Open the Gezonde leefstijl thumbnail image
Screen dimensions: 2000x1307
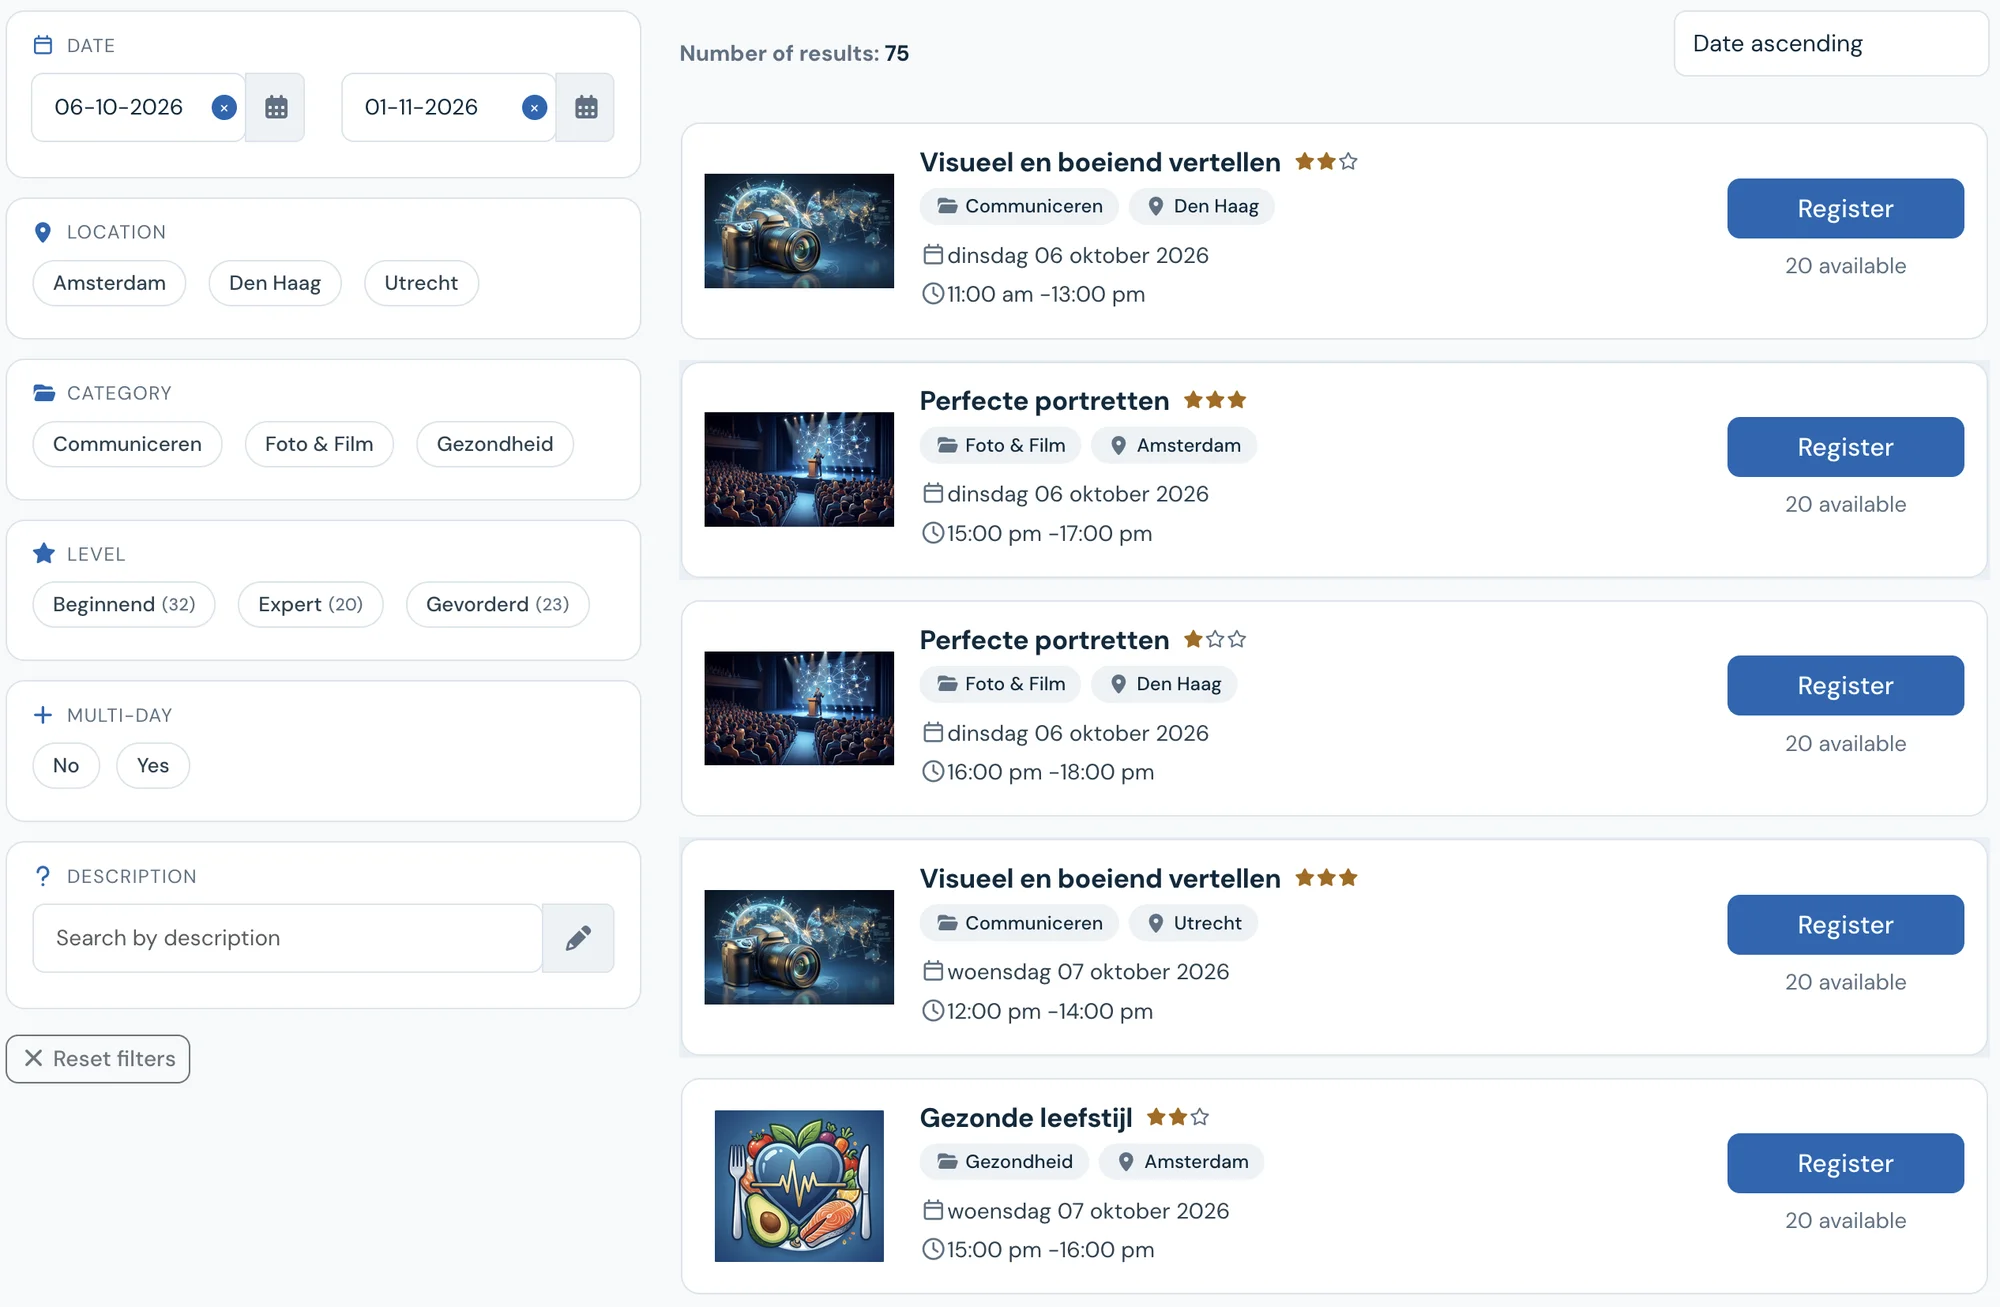(x=799, y=1186)
